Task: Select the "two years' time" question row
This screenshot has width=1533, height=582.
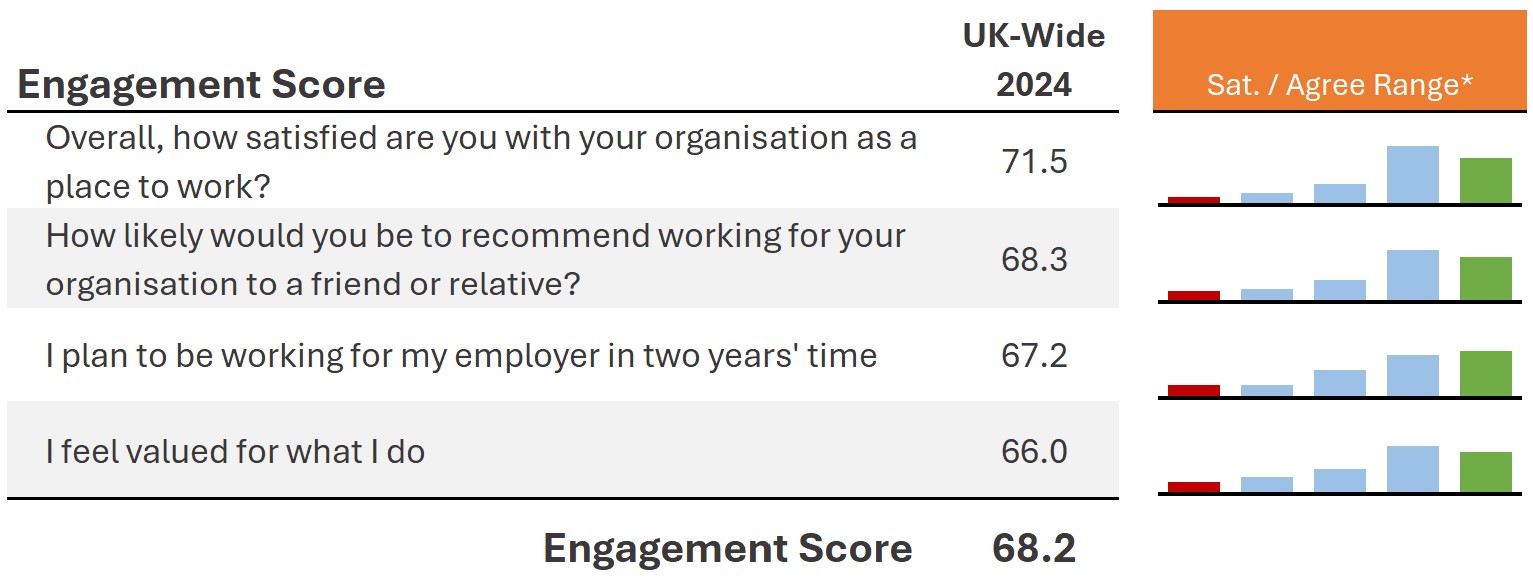Action: [461, 355]
